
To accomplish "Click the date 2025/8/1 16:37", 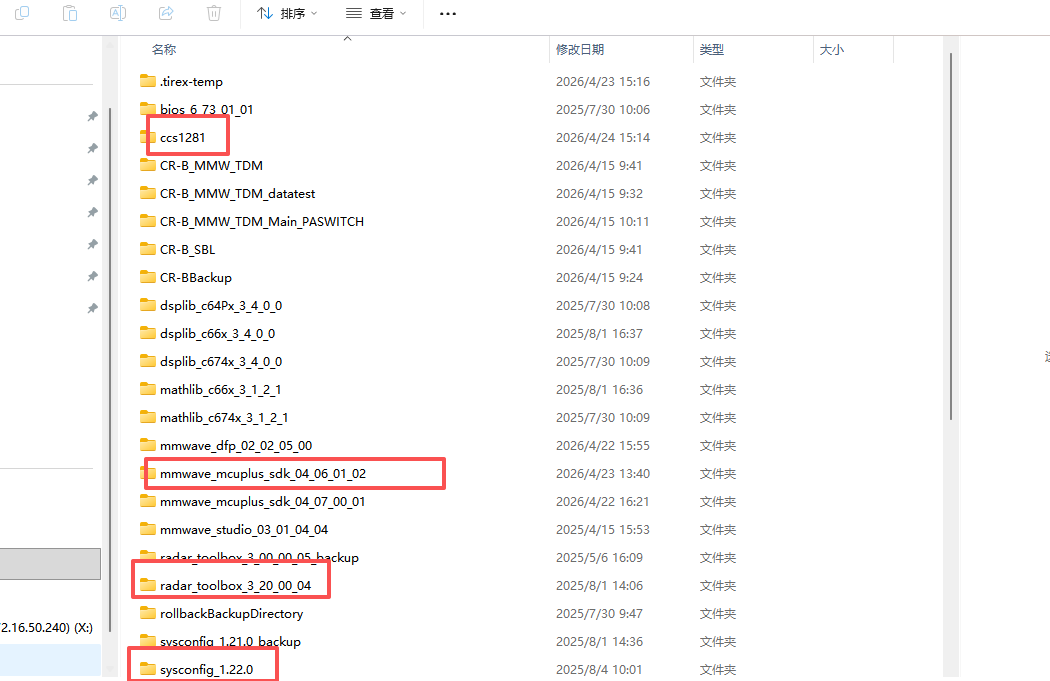I will tap(599, 333).
